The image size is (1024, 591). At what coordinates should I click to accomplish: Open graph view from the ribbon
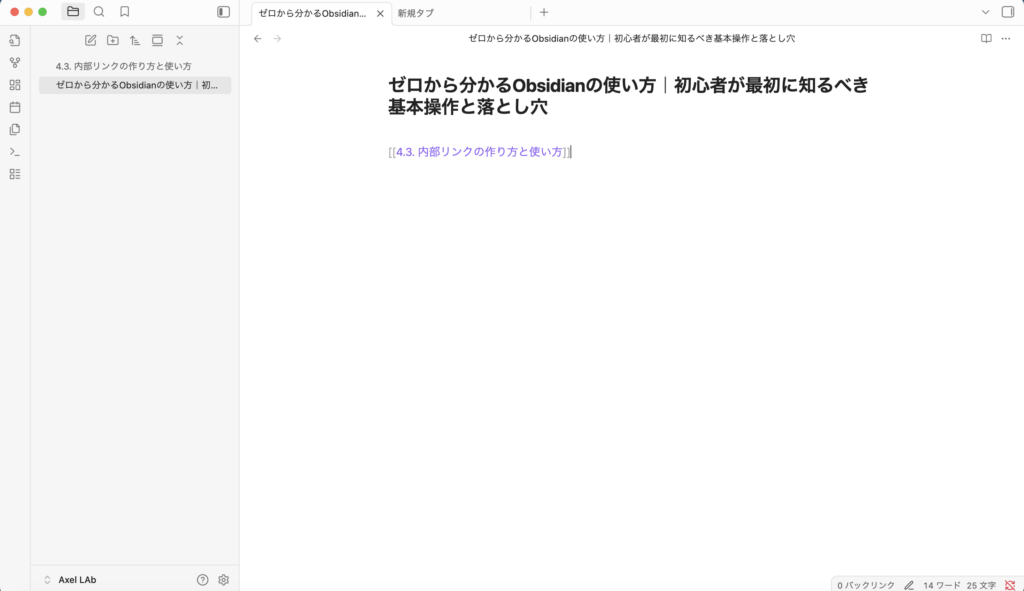click(x=14, y=62)
